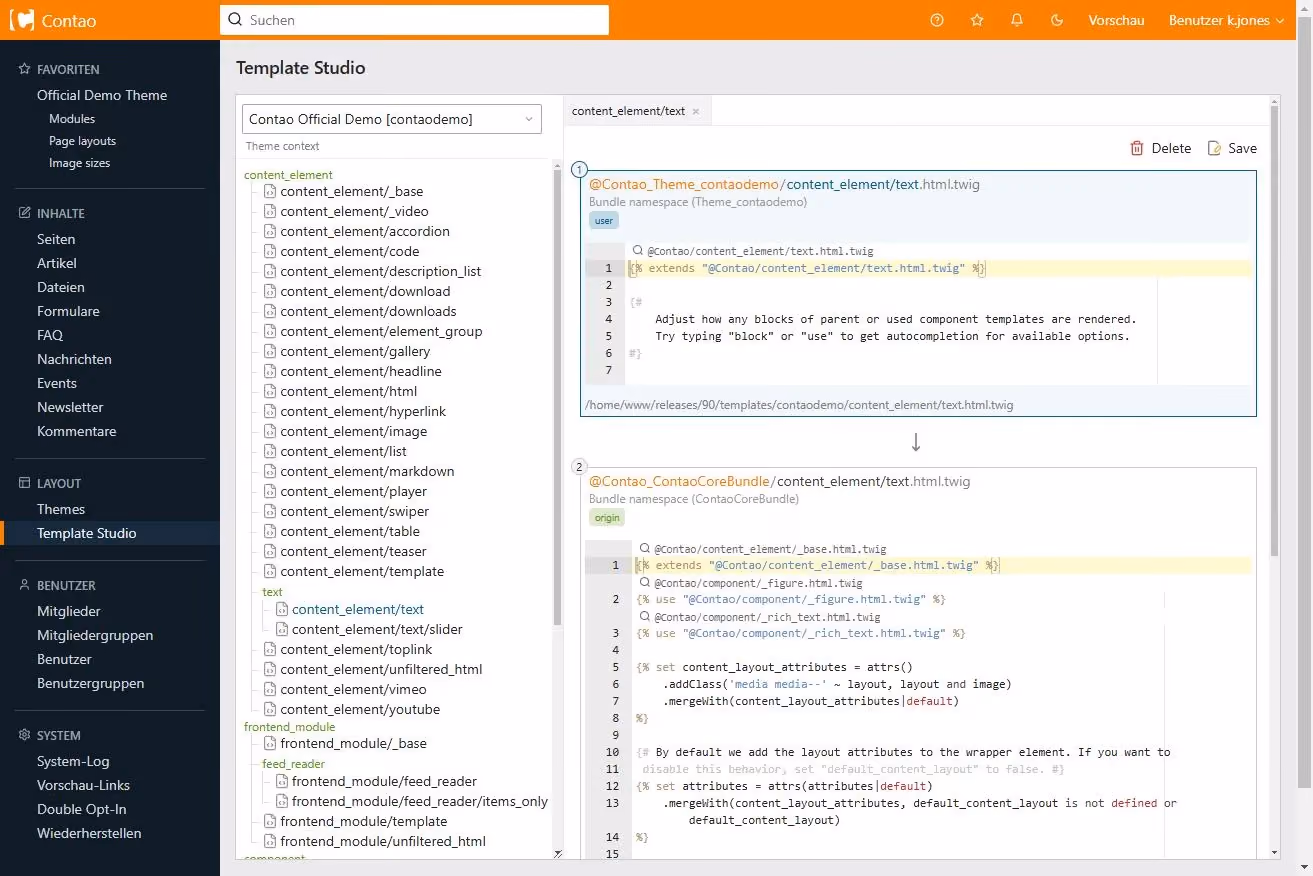Viewport: 1313px width, 876px height.
Task: Click the Contao logo icon
Action: pos(22,20)
